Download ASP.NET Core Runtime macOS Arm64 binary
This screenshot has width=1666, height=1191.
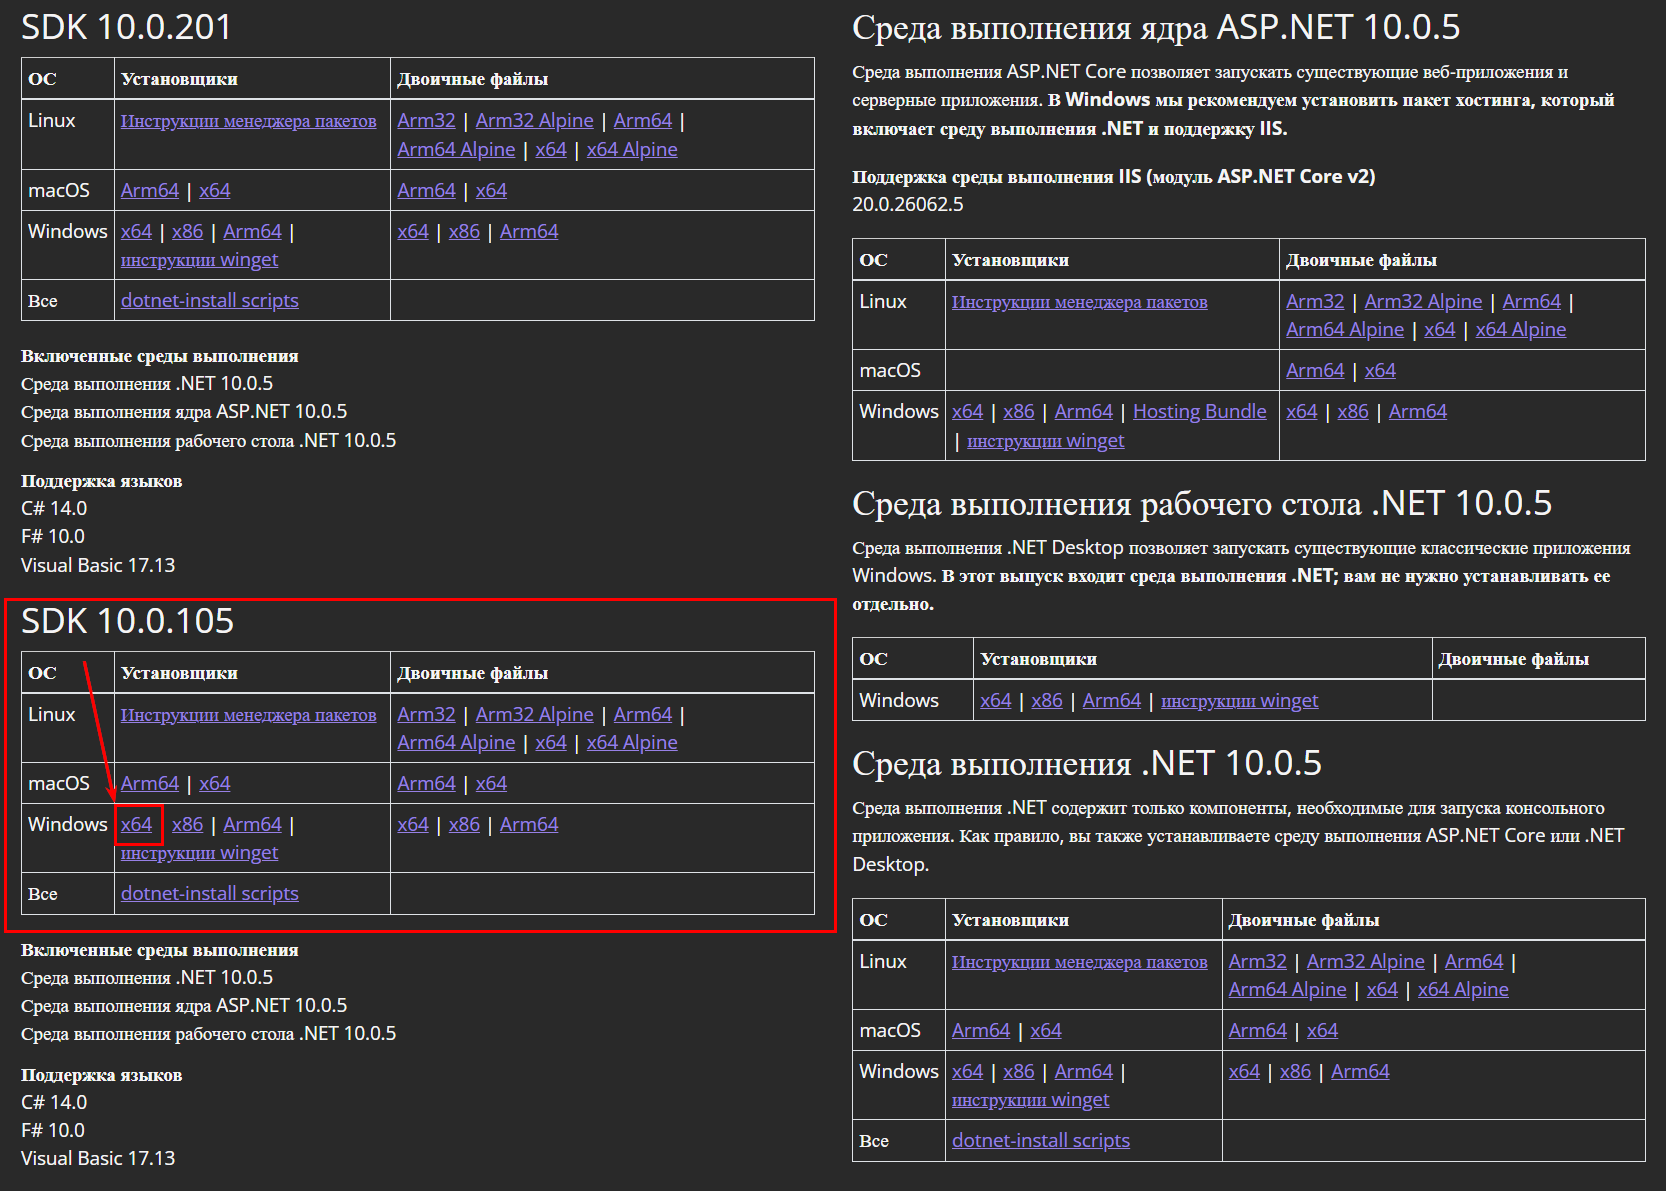pos(1315,371)
